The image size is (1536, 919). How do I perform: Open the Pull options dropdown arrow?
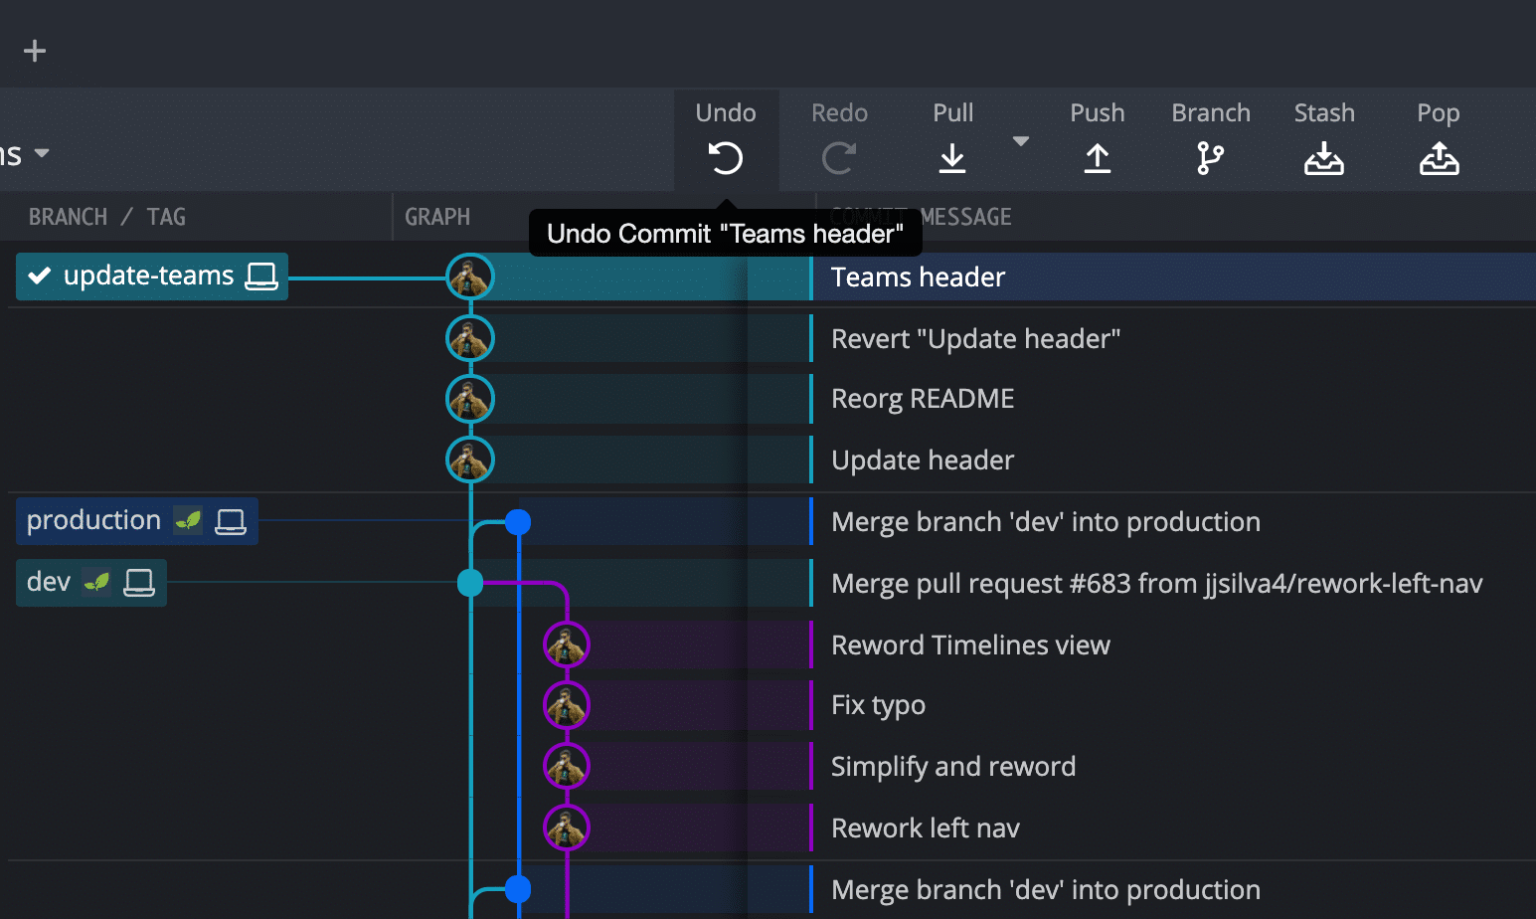pos(1021,142)
